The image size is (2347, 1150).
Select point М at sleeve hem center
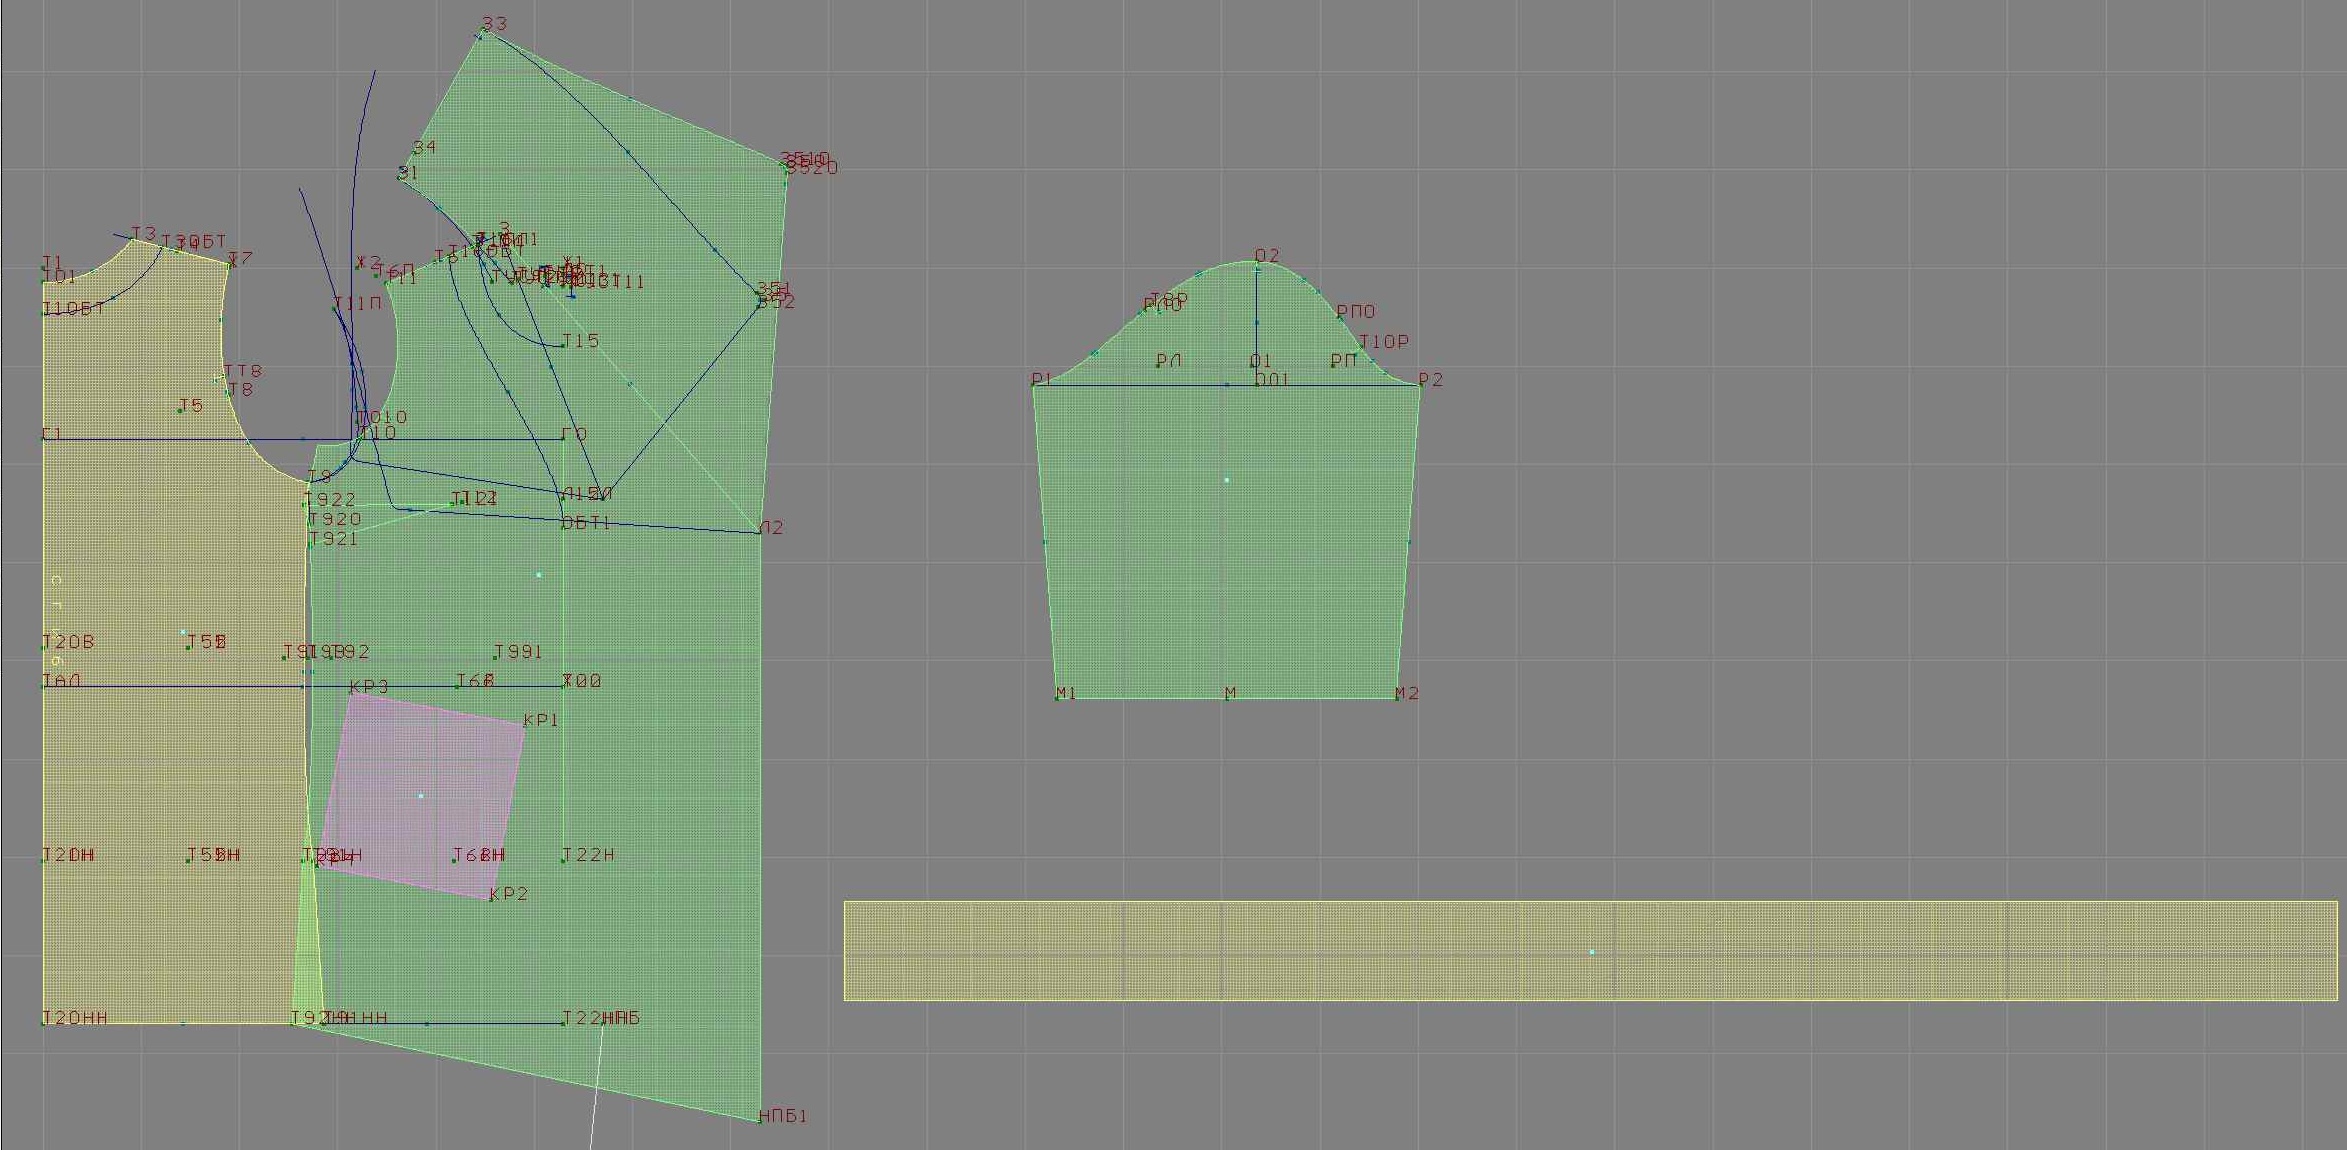(x=1227, y=697)
